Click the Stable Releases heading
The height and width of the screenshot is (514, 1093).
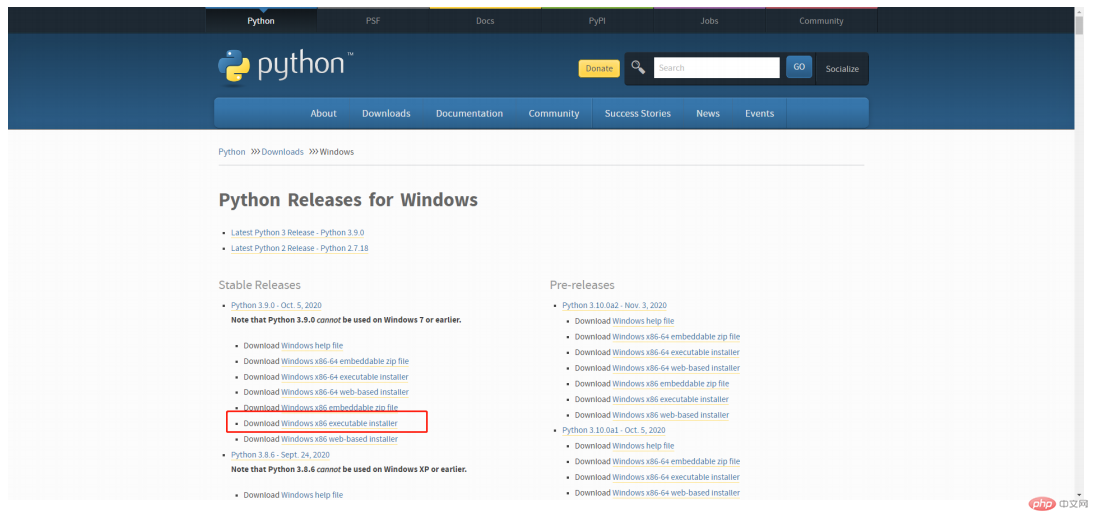click(x=259, y=285)
